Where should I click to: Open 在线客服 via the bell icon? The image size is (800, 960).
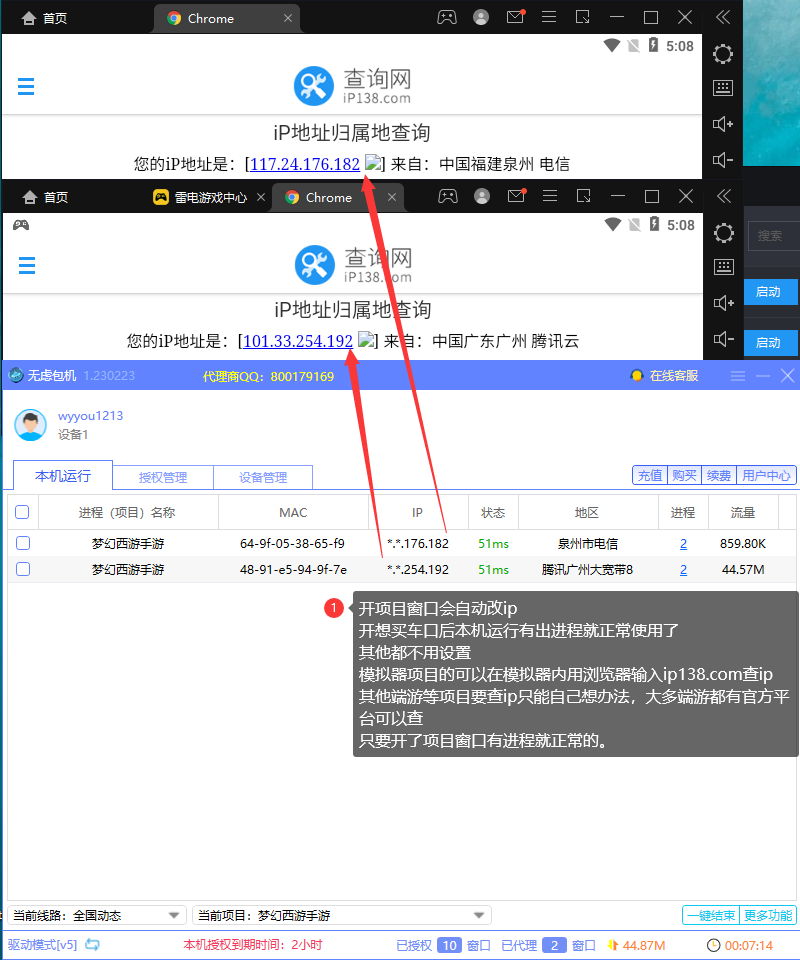[637, 375]
